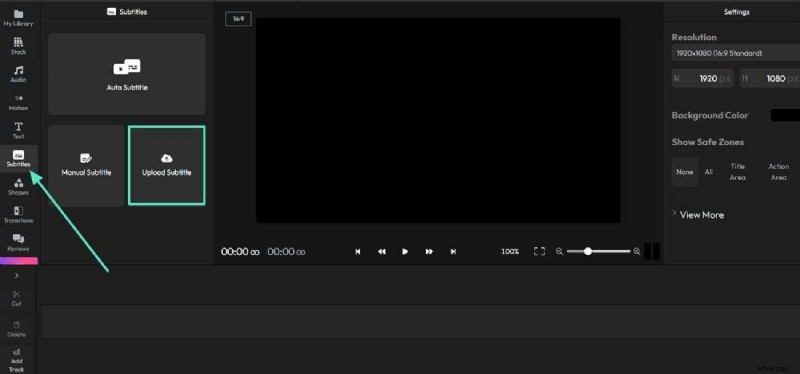Select Action Area safe zone
This screenshot has height=374, width=800.
(779, 172)
